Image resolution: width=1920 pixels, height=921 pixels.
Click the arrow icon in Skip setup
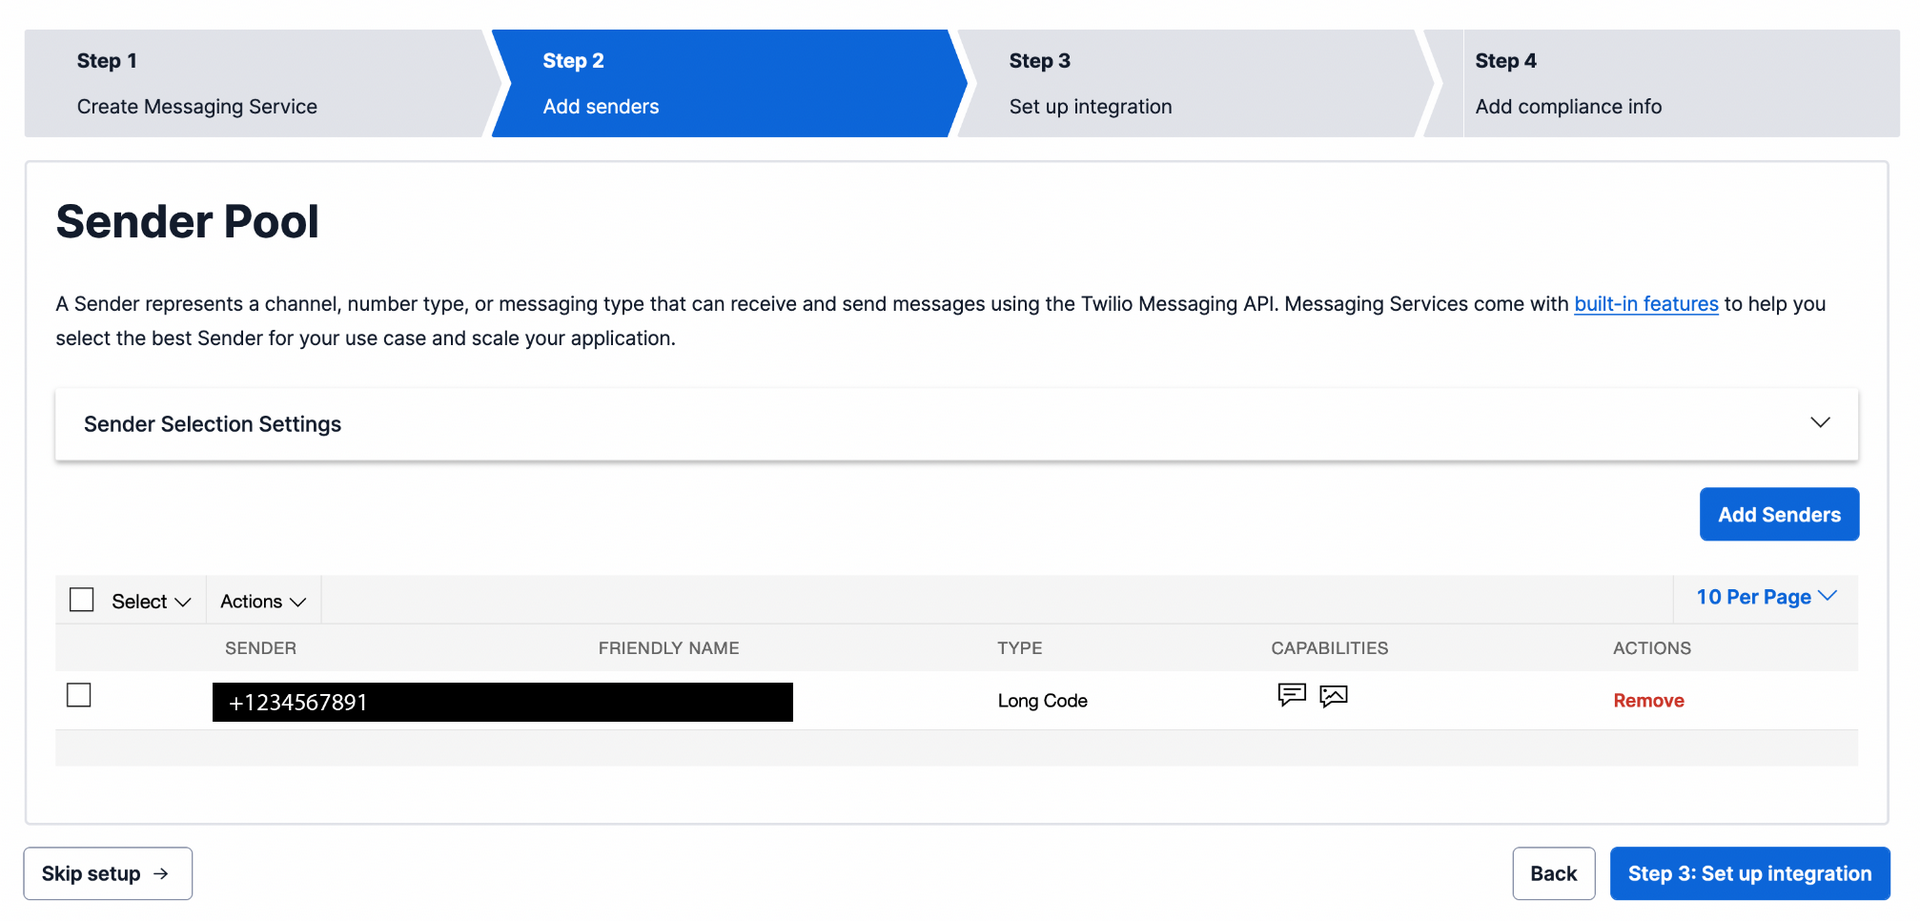[161, 874]
